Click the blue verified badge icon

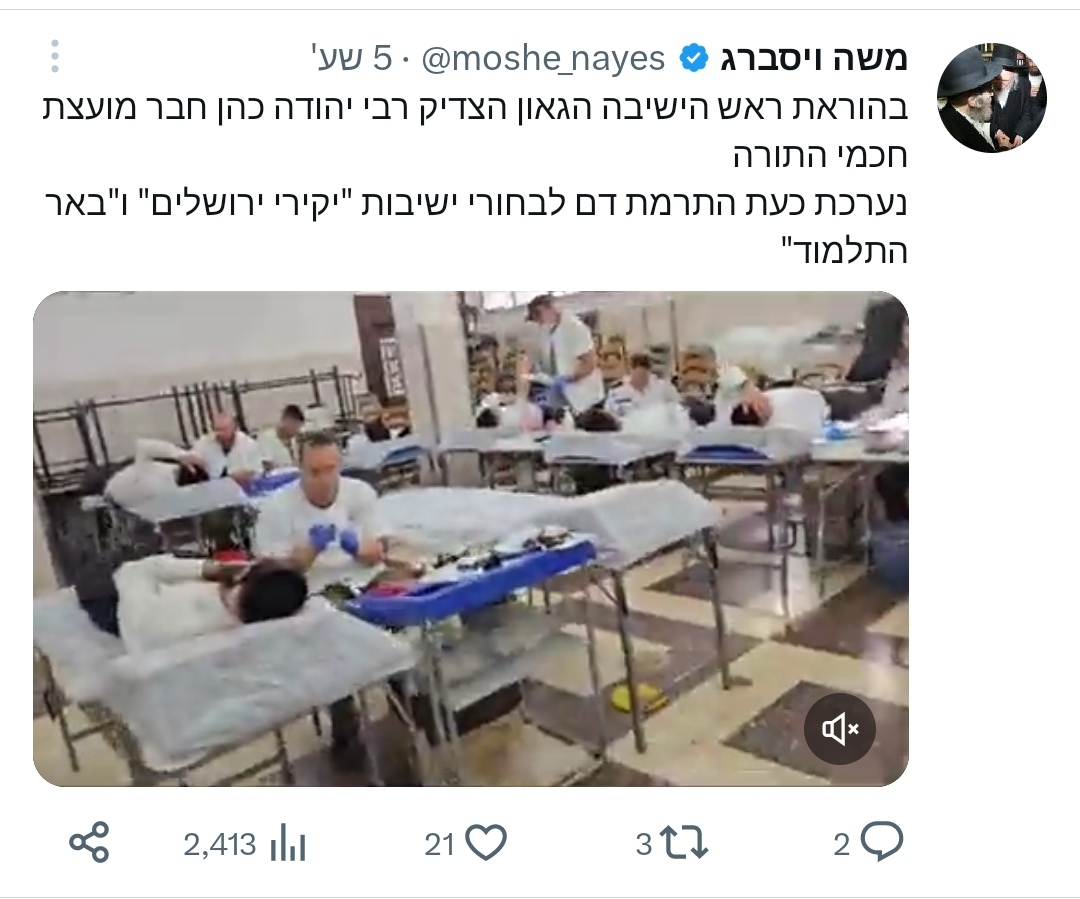point(694,59)
